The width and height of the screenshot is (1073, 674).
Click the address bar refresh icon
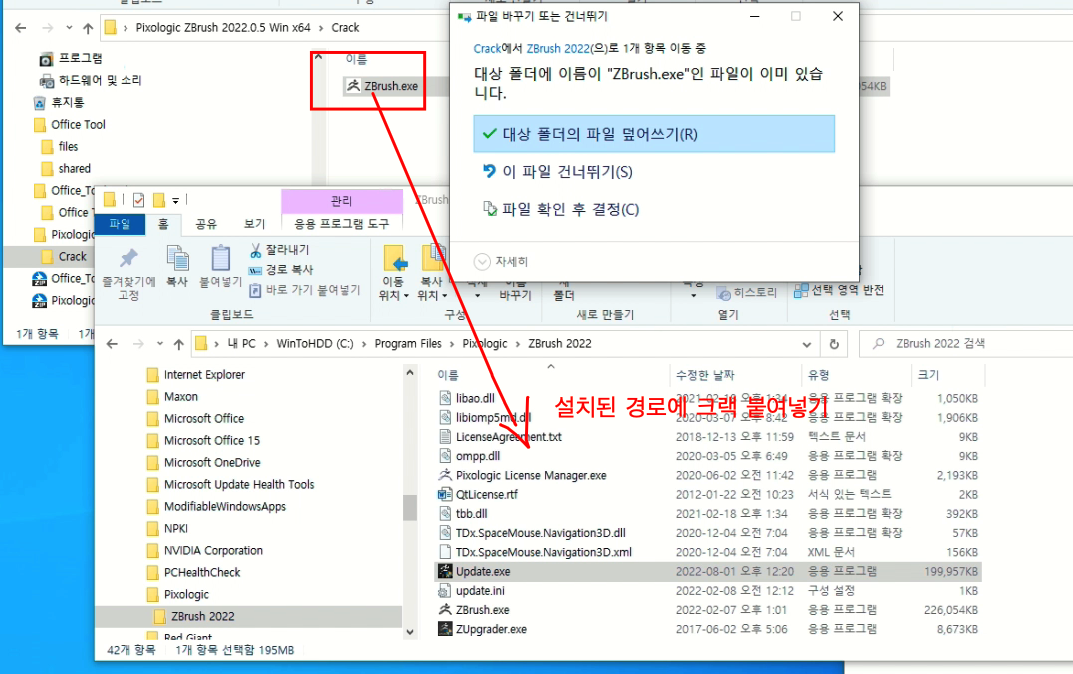pyautogui.click(x=834, y=344)
